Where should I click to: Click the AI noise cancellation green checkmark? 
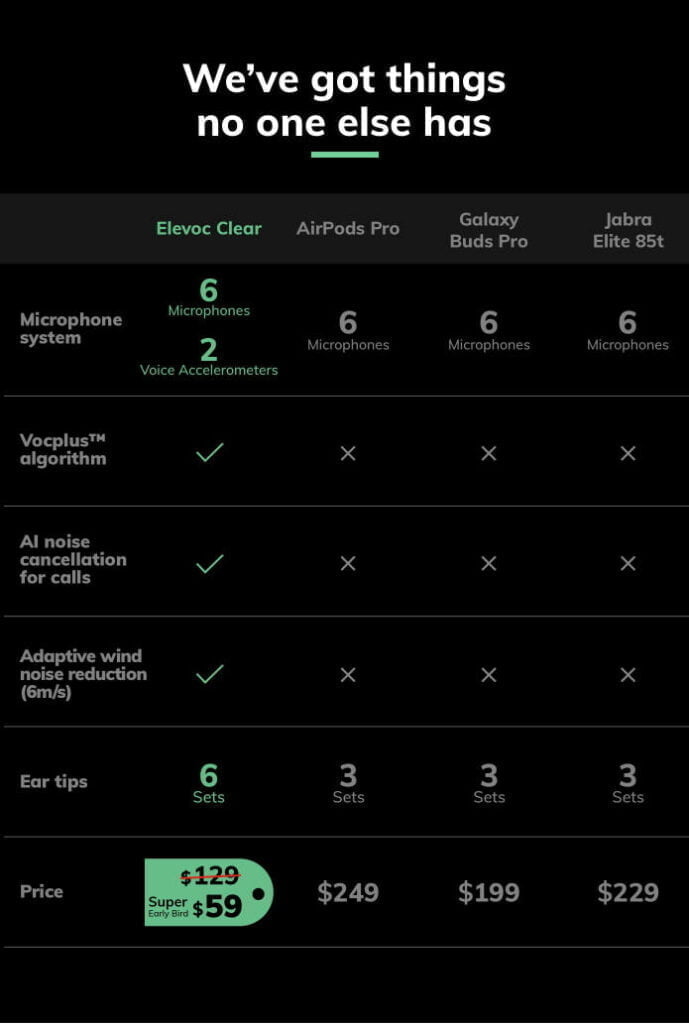coord(209,564)
